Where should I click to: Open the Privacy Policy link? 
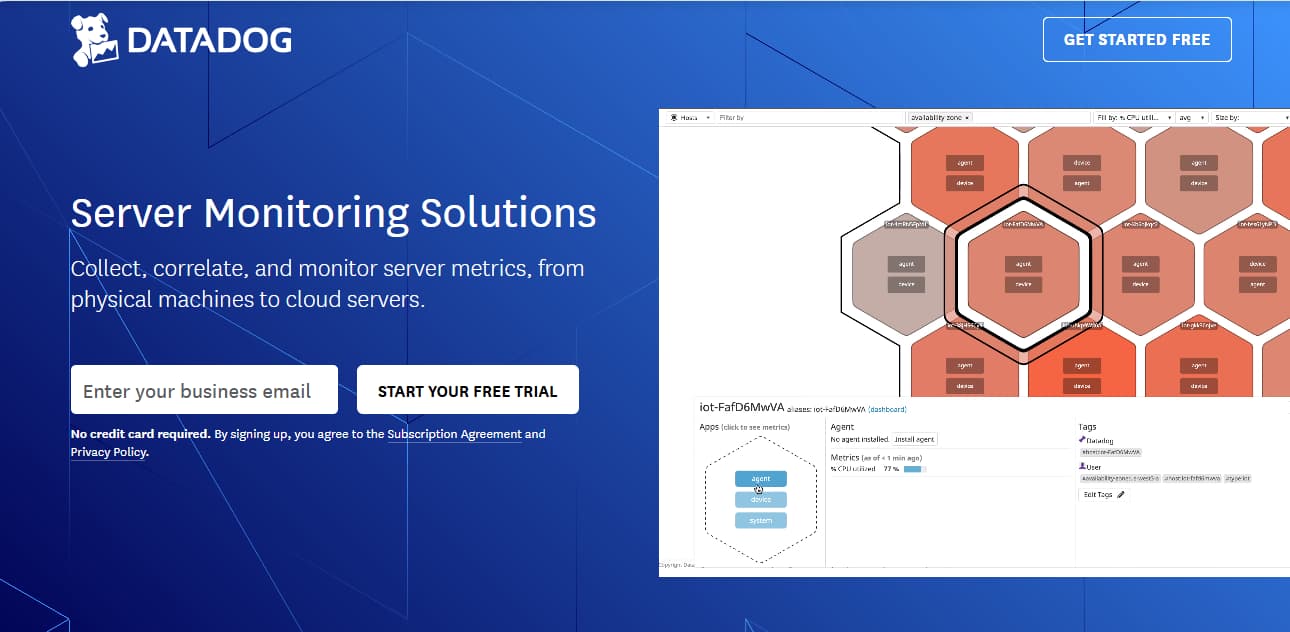coord(109,452)
